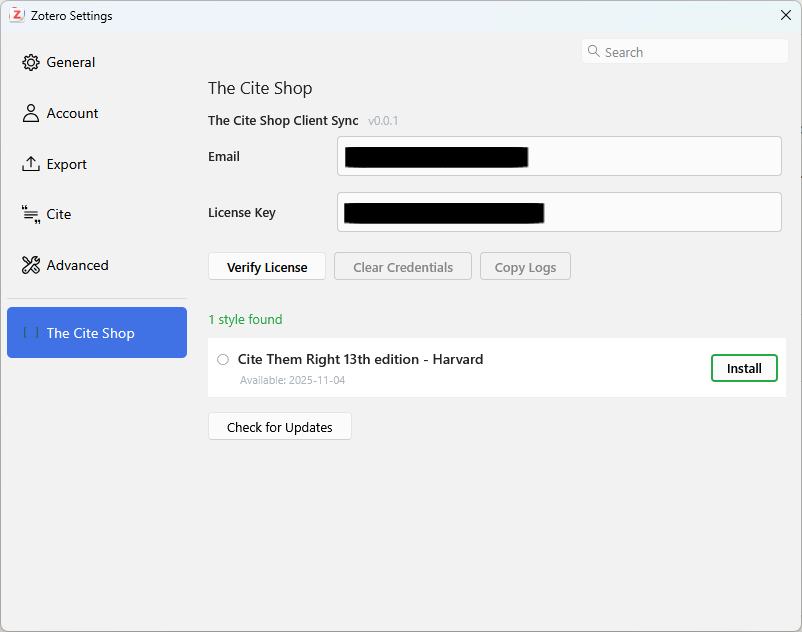This screenshot has width=802, height=632.
Task: Click Check for Updates button
Action: pos(280,426)
